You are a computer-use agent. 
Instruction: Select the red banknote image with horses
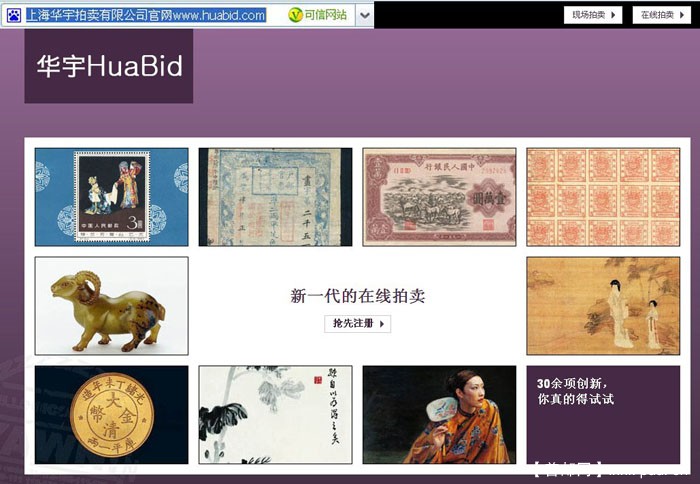[439, 197]
